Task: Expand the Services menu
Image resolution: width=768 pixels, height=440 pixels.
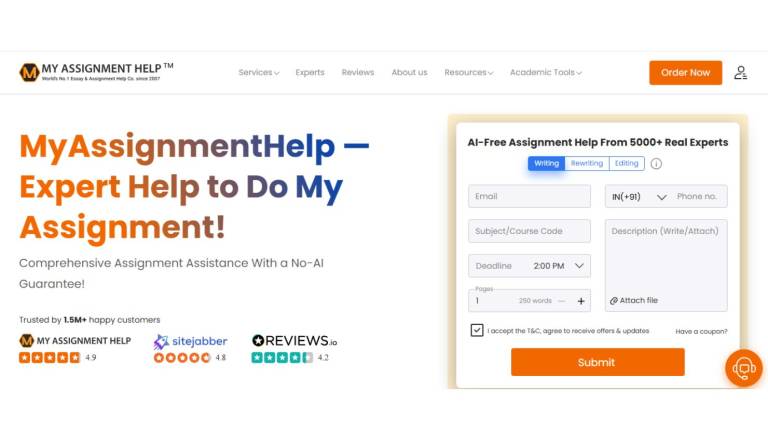Action: 259,73
